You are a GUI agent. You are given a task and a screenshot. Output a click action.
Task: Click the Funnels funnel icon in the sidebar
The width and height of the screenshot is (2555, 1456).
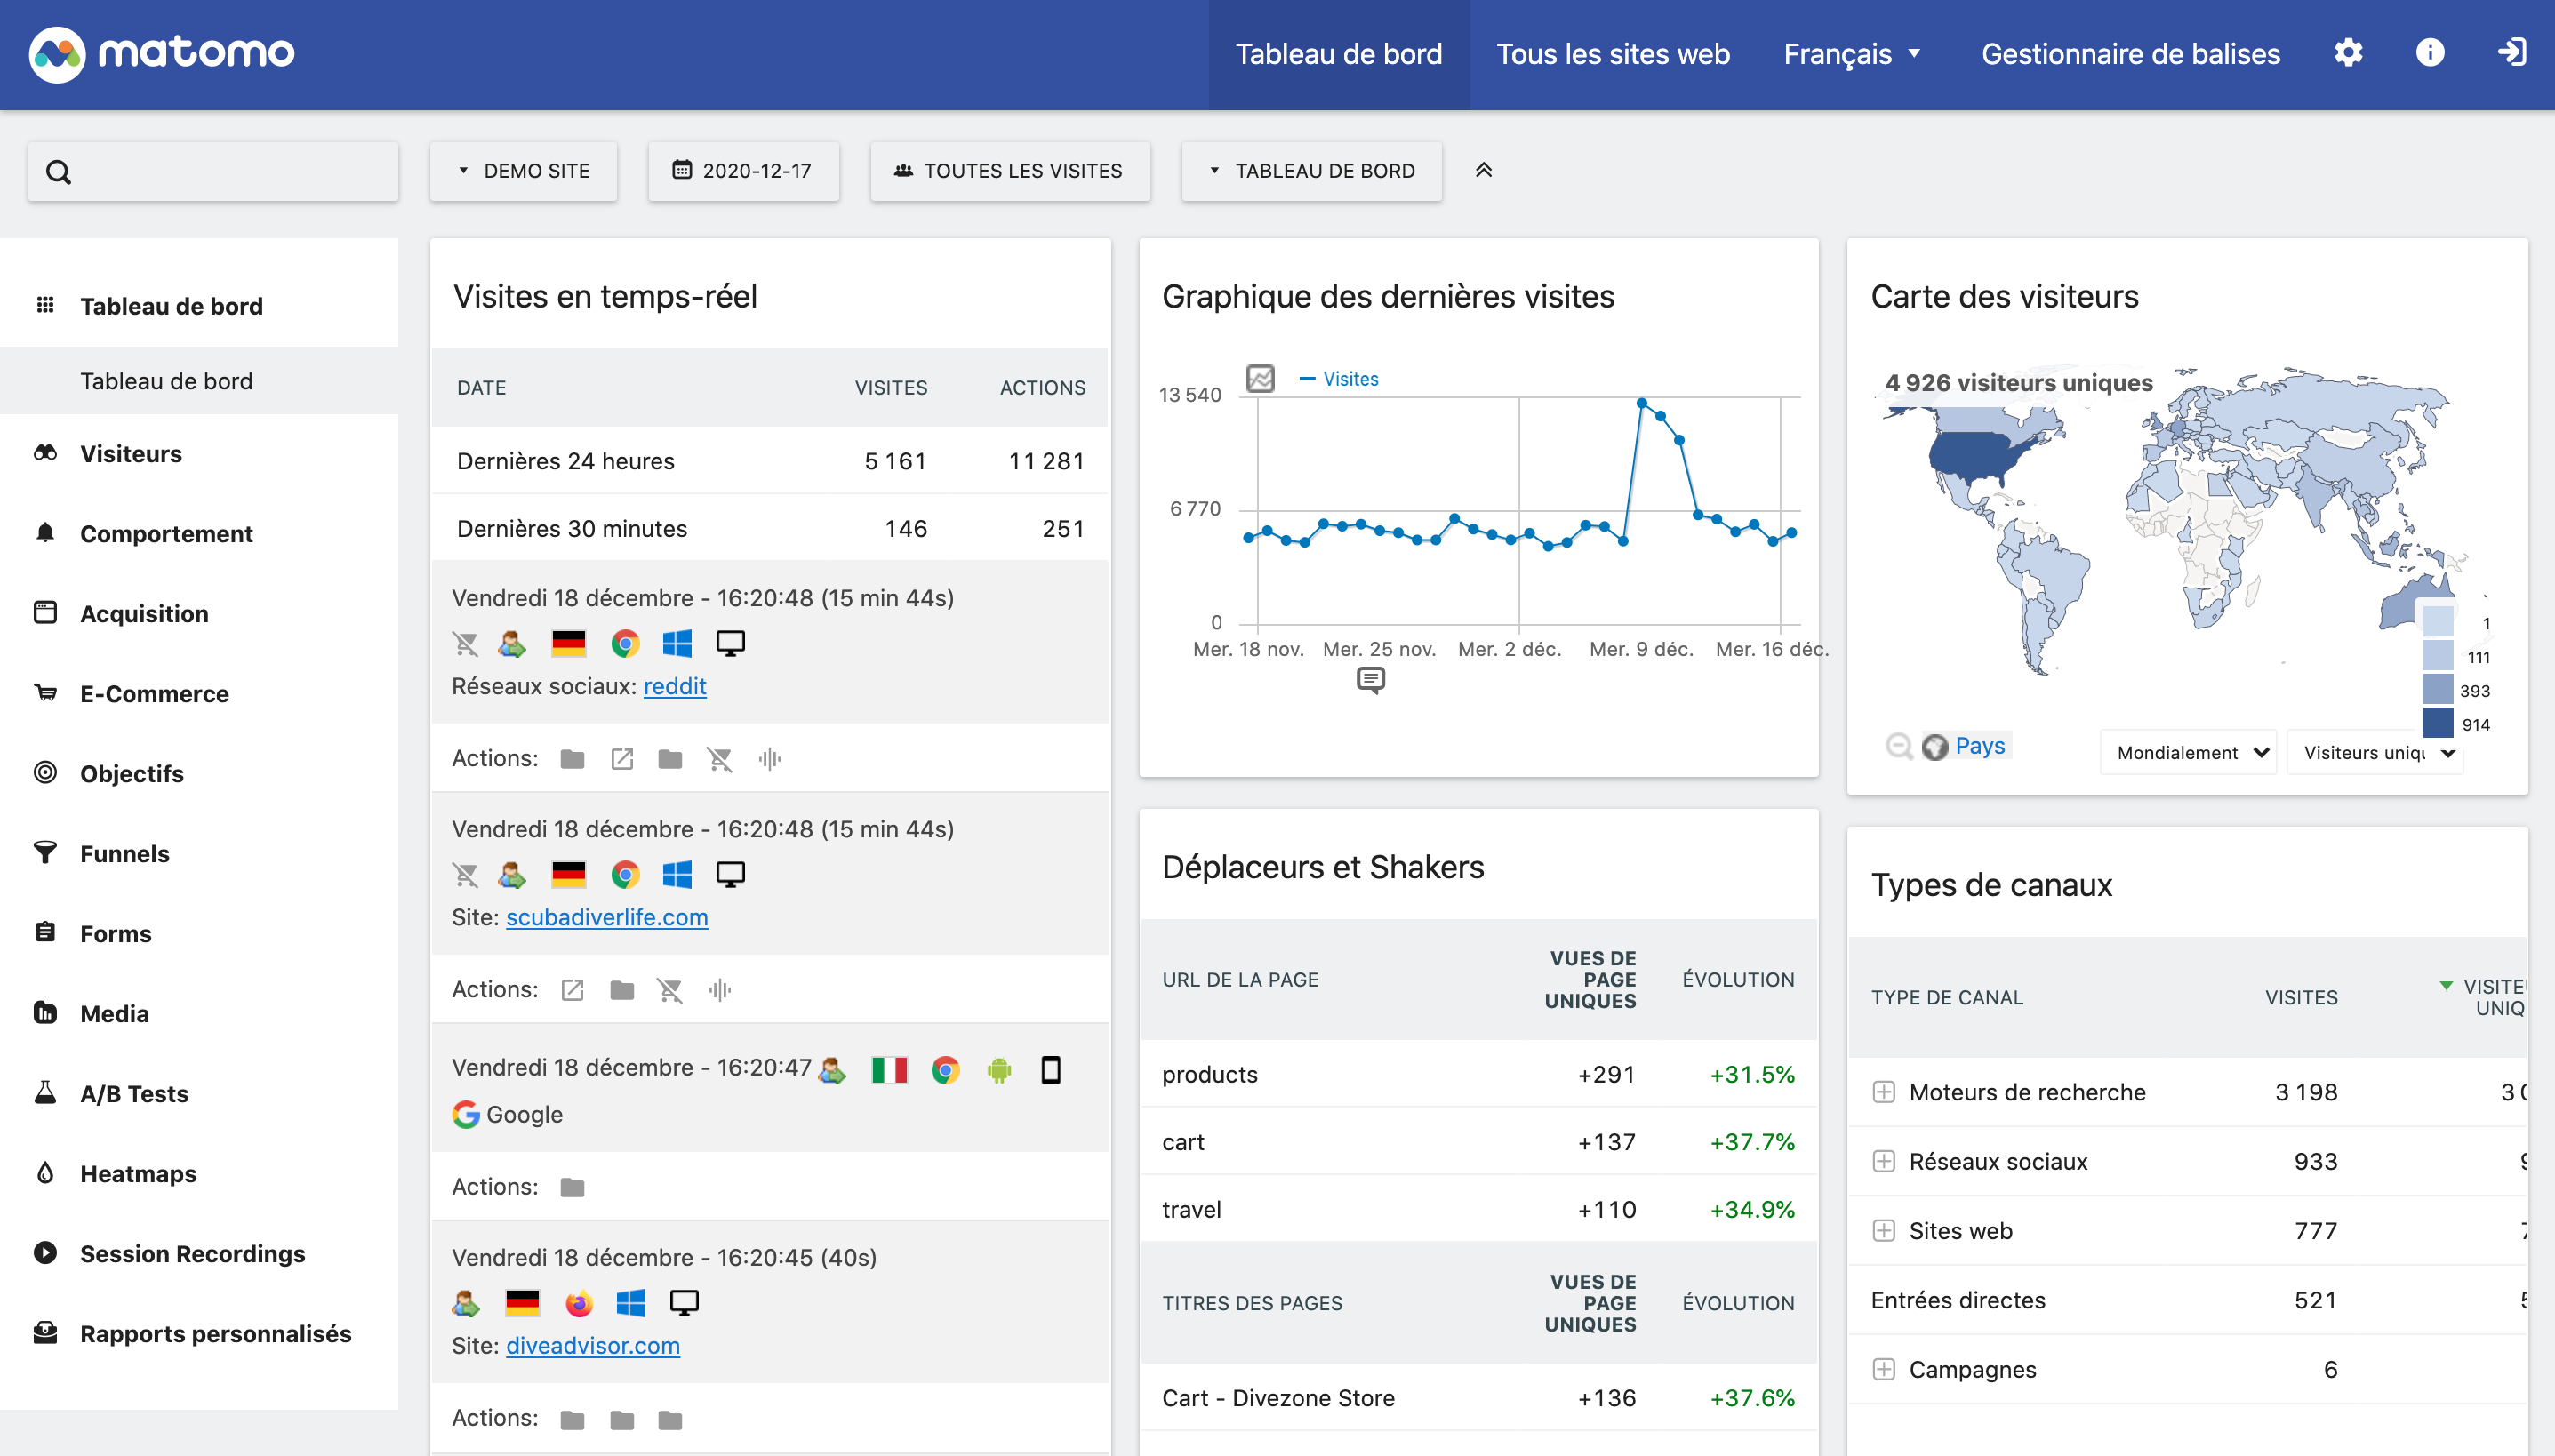pyautogui.click(x=45, y=853)
